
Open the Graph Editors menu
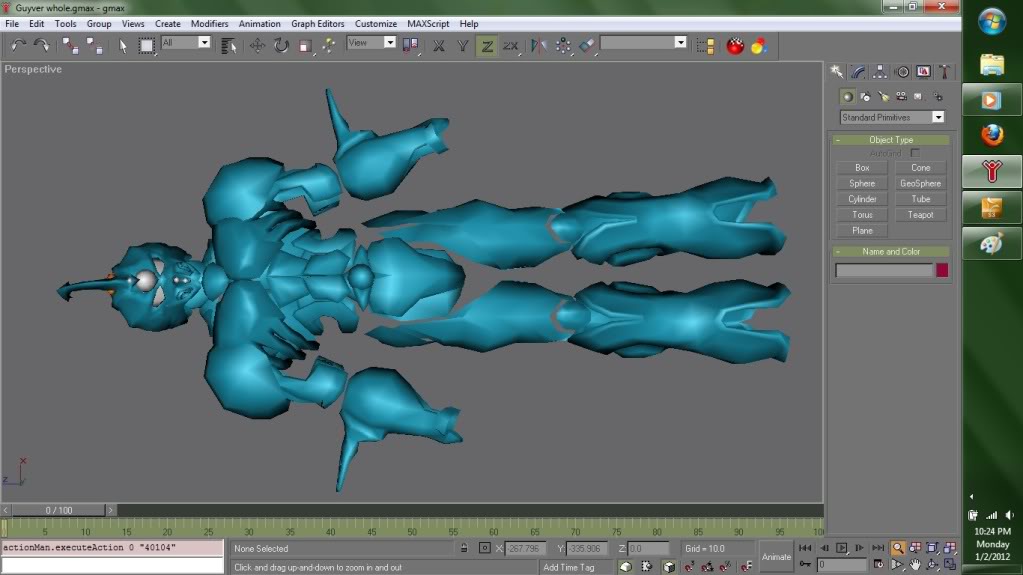click(317, 23)
